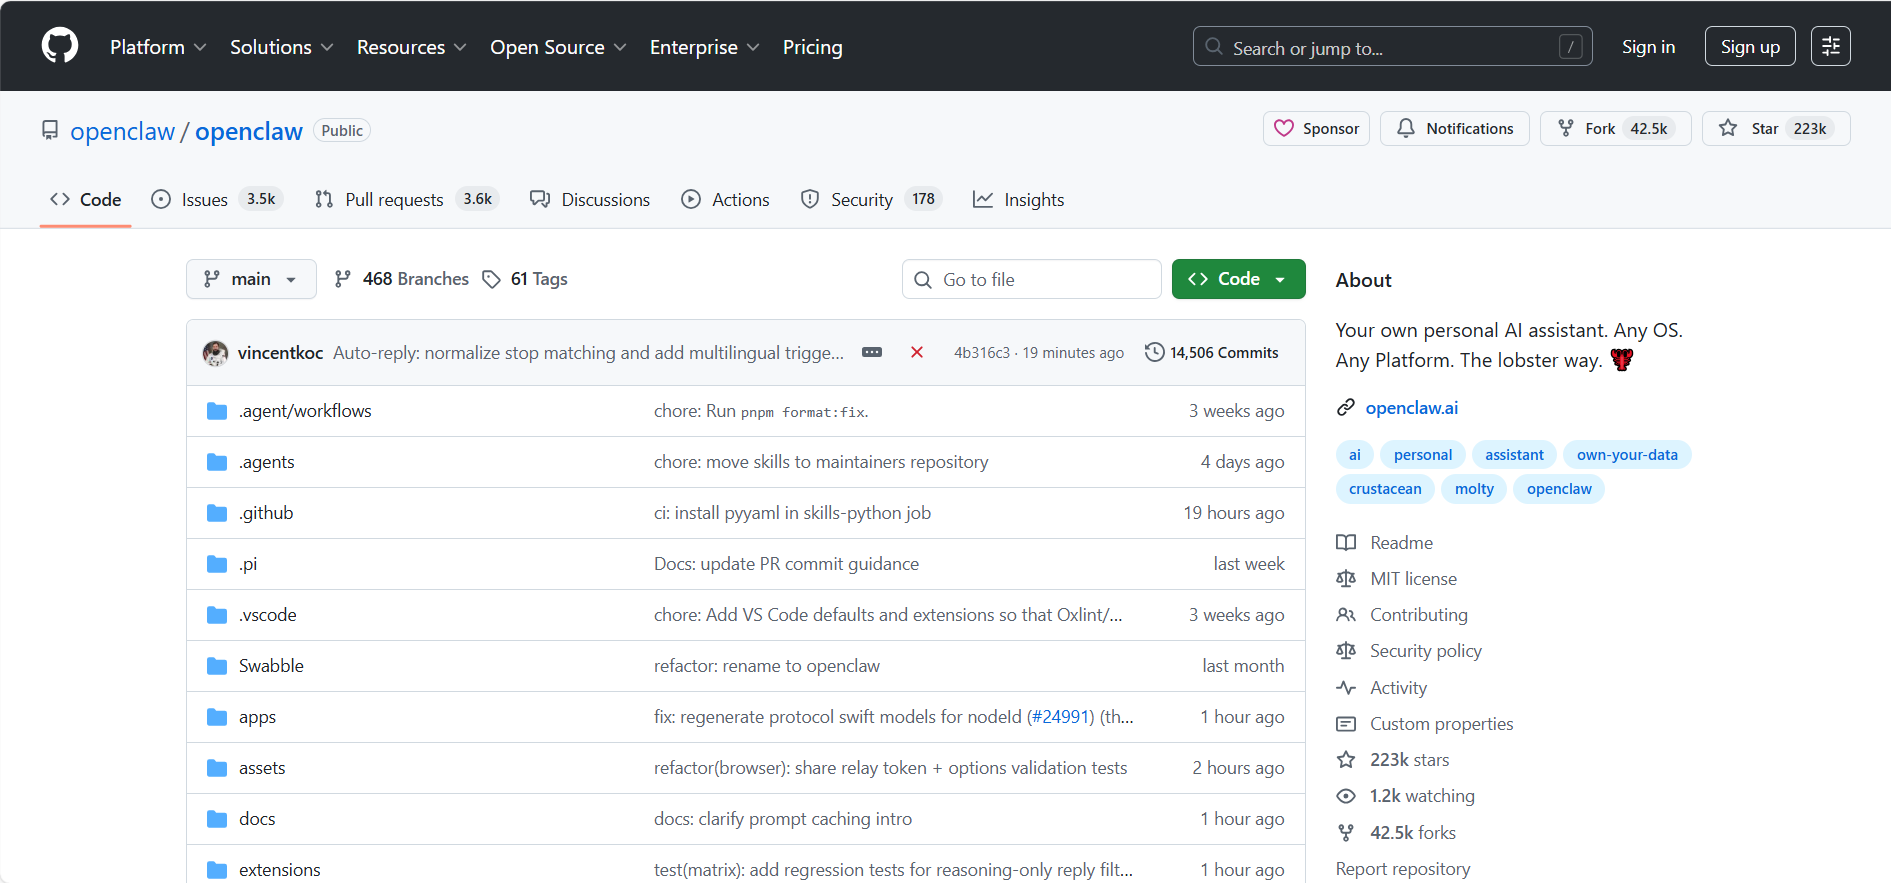The image size is (1891, 883).
Task: Switch to the Issues tab
Action: (x=216, y=199)
